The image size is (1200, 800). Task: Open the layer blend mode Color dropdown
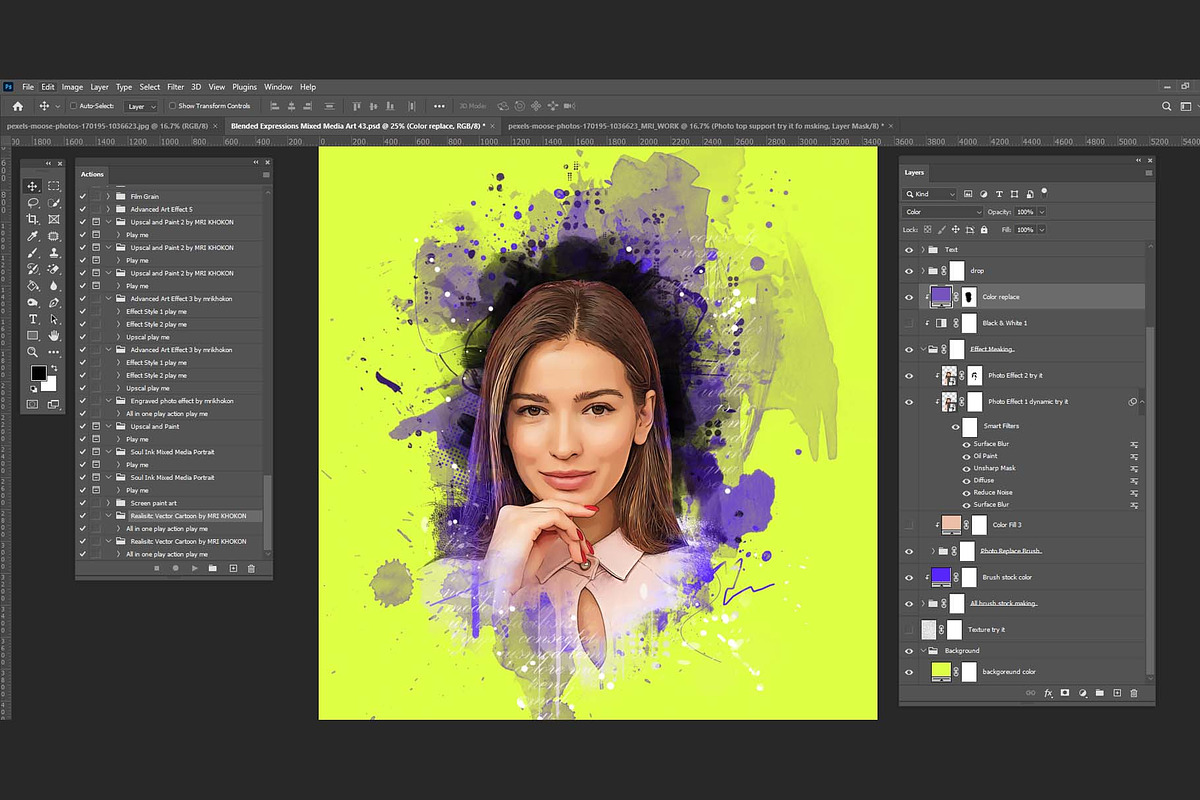(x=943, y=212)
